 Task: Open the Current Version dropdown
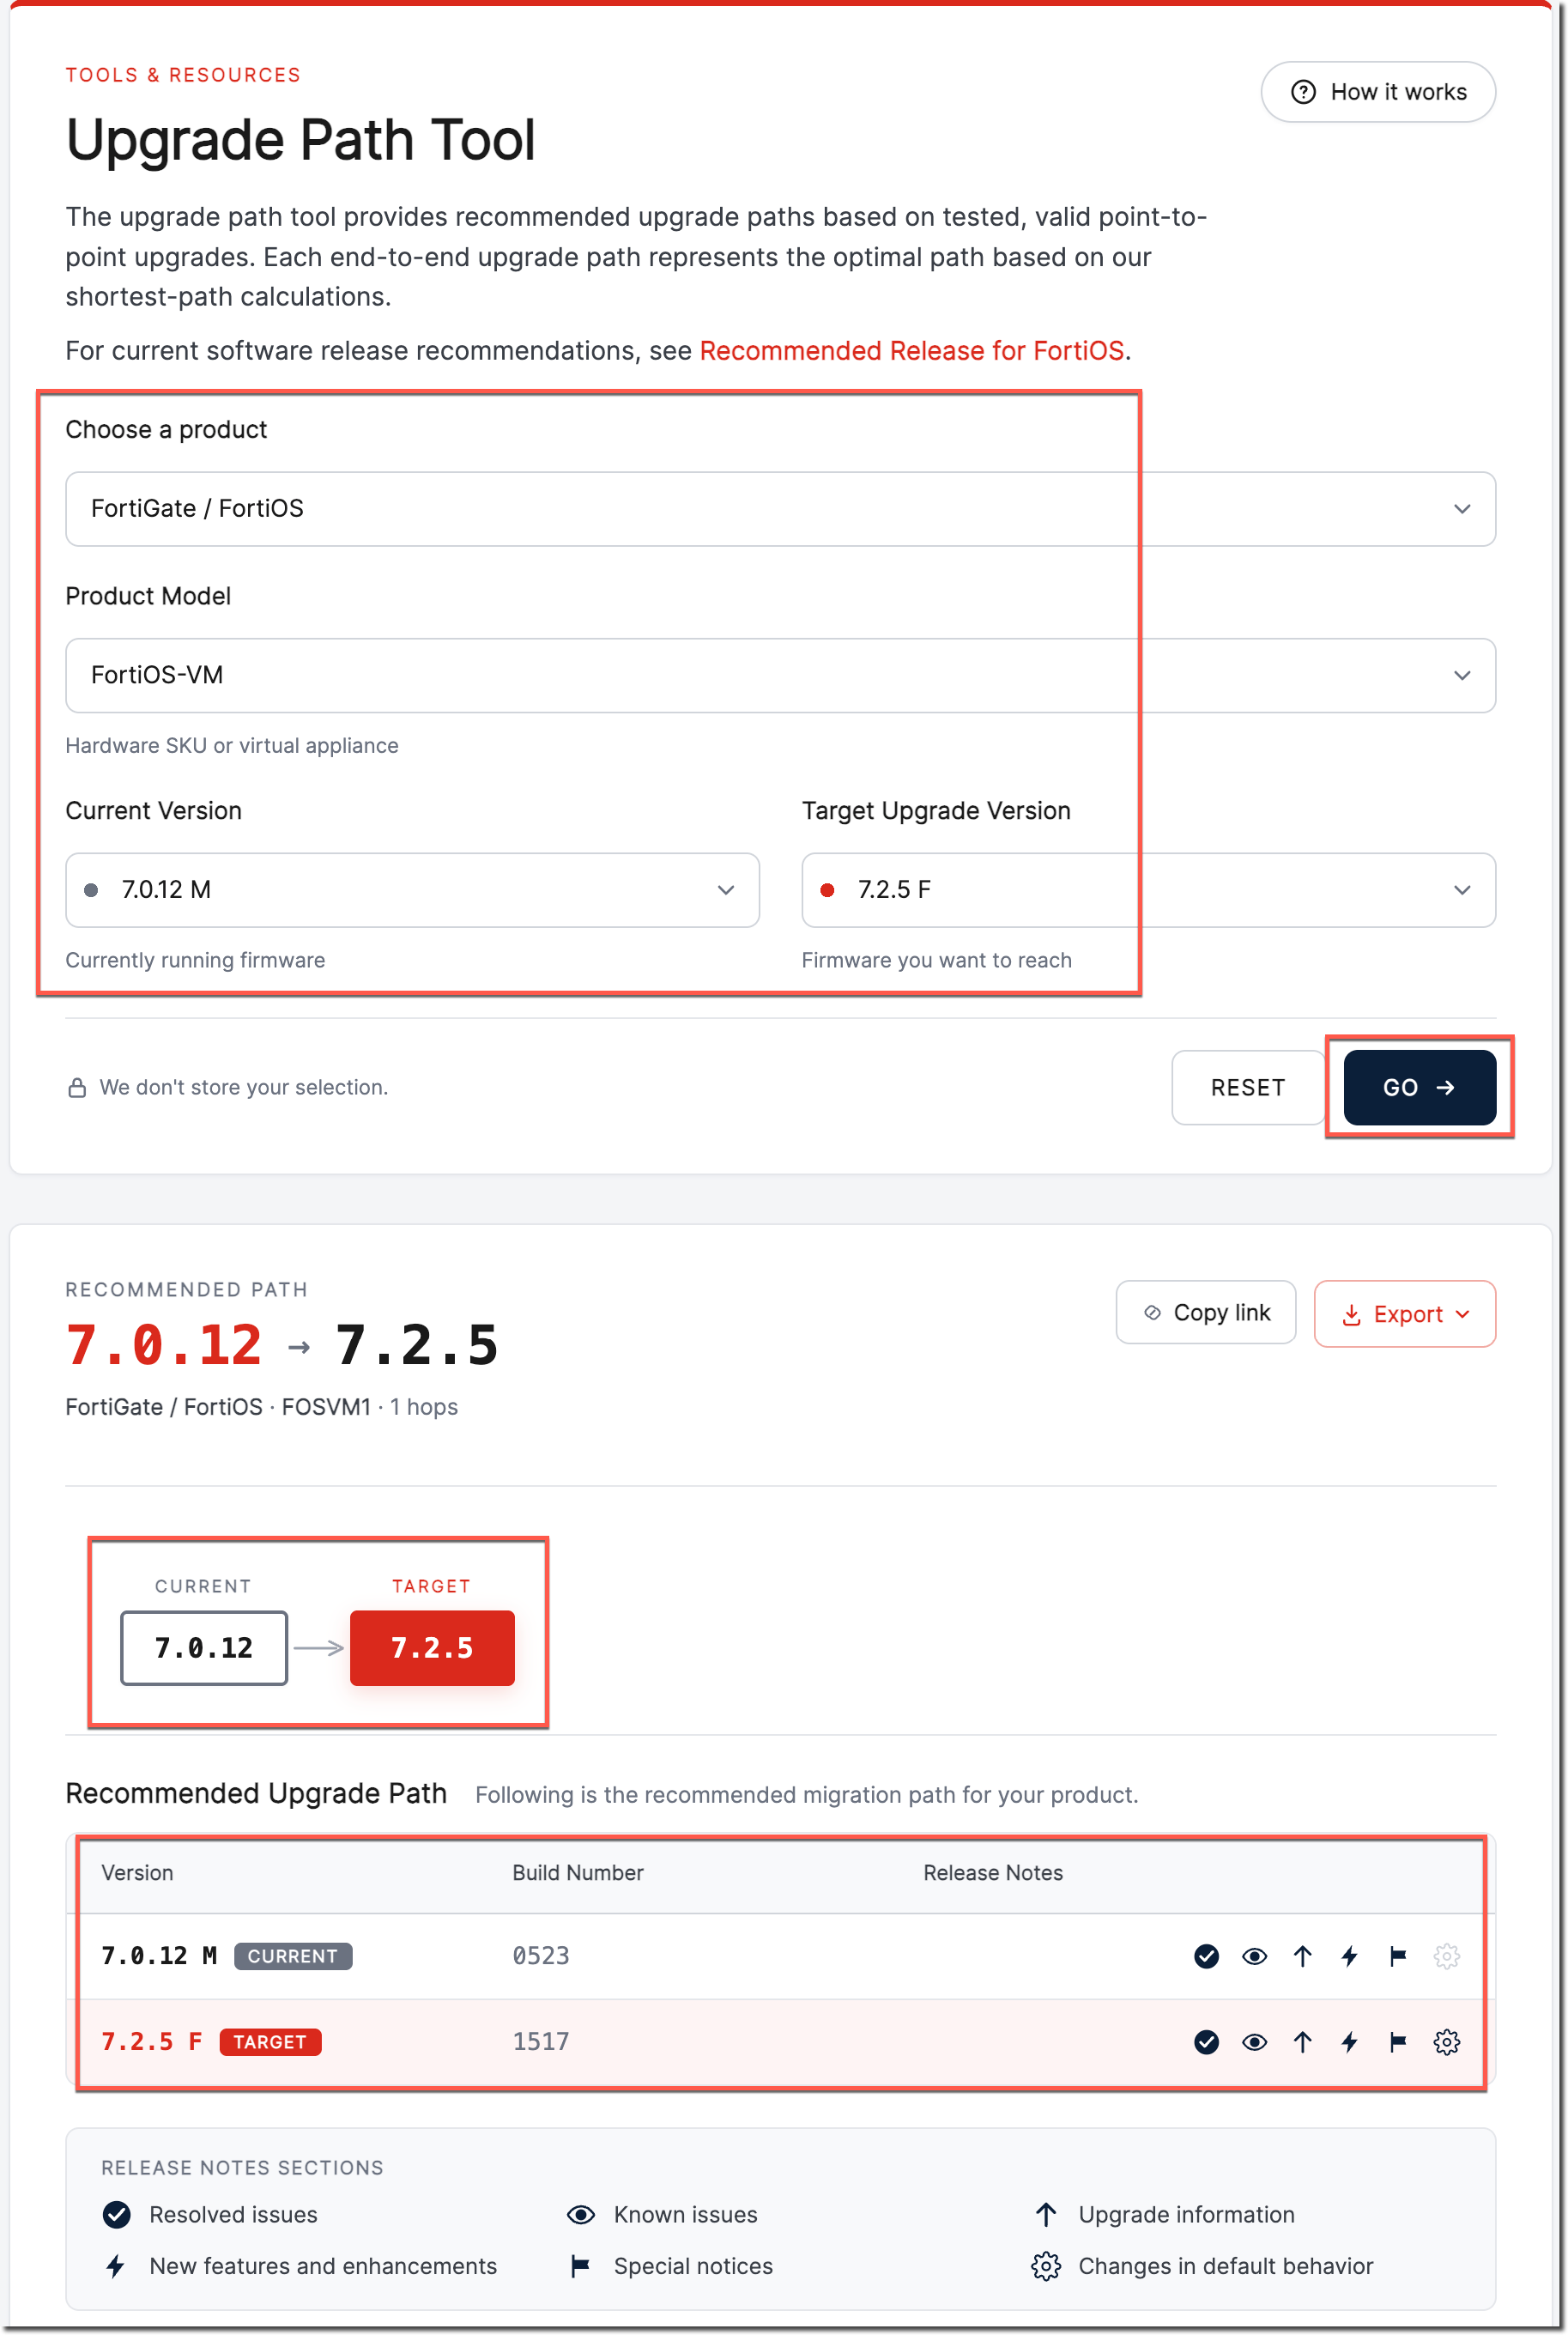(x=412, y=890)
